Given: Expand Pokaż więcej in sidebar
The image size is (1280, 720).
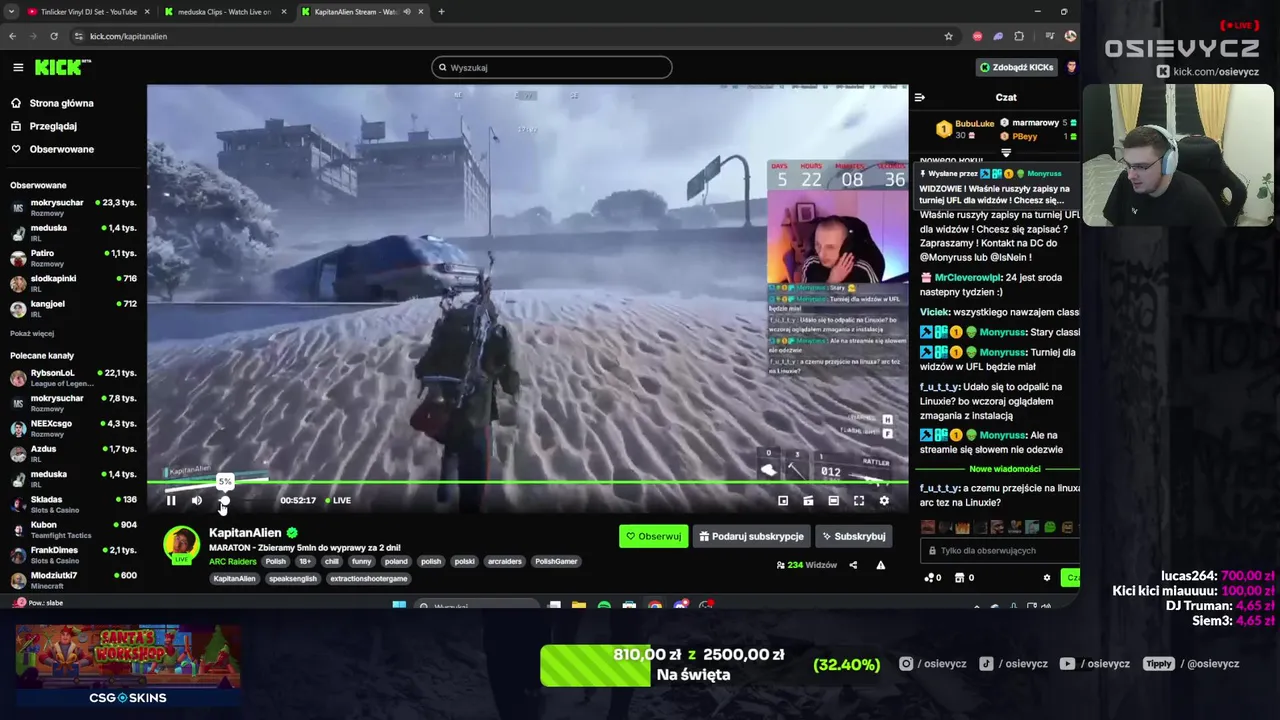Looking at the screenshot, I should click(32, 333).
